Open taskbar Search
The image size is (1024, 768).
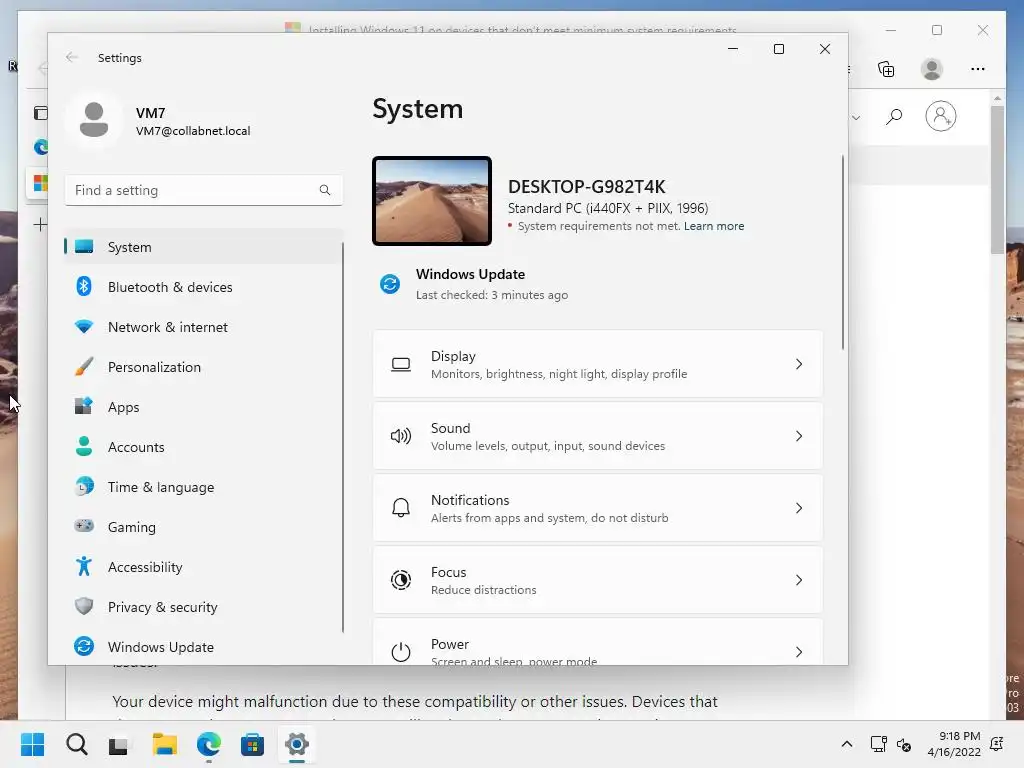coord(77,744)
